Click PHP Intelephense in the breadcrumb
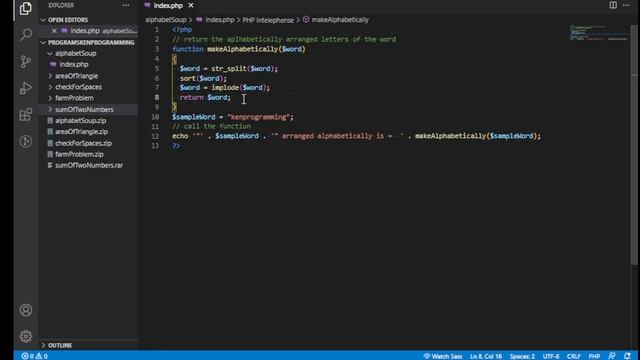This screenshot has width=640, height=360. [268, 20]
